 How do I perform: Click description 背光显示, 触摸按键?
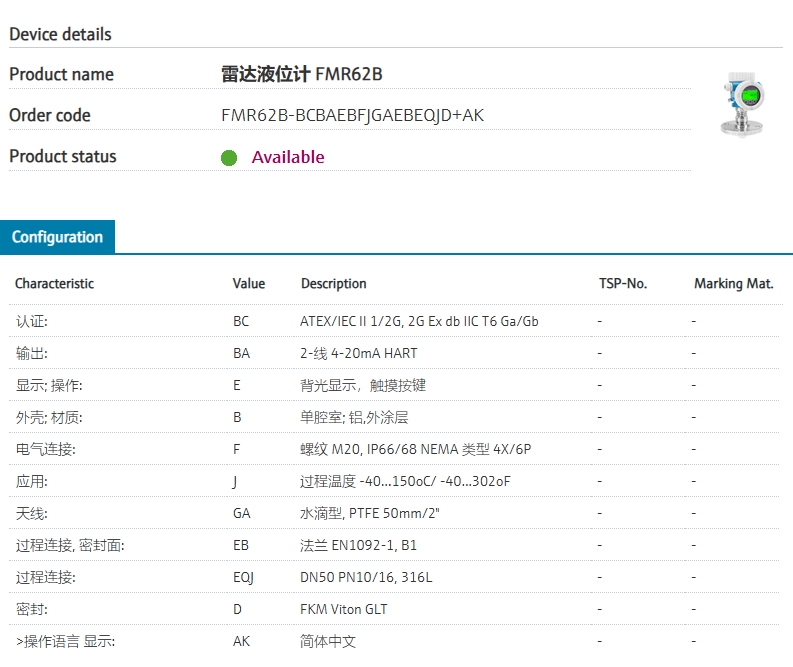click(x=363, y=385)
